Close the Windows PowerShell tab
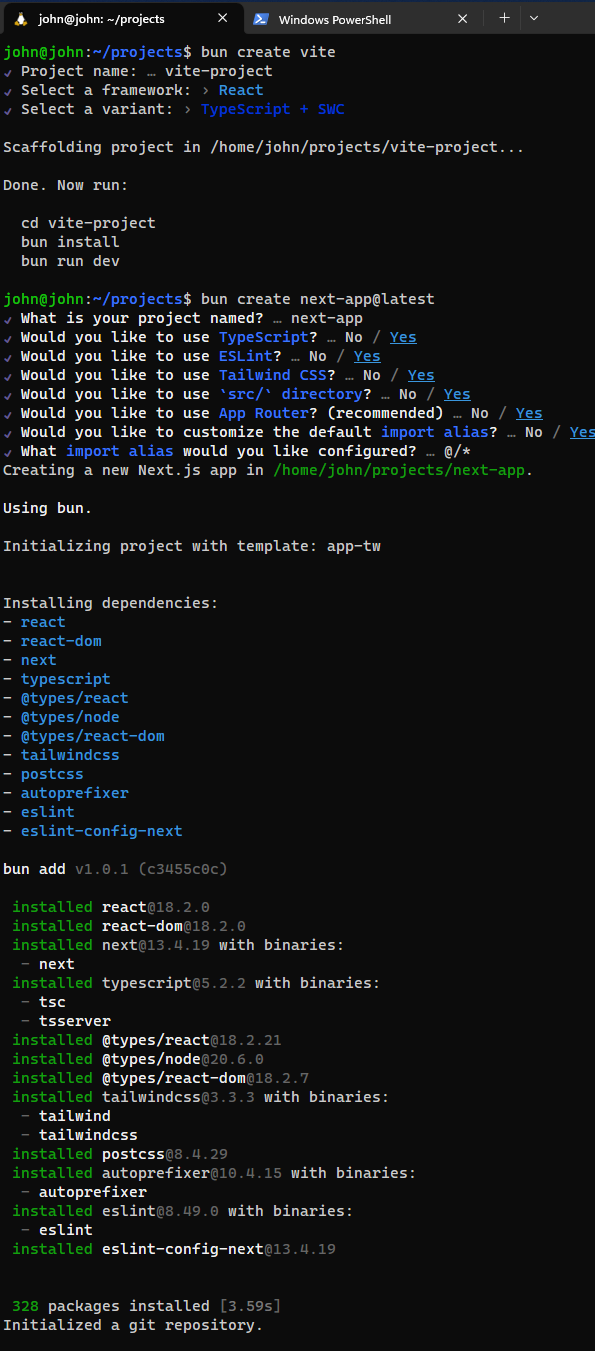 pyautogui.click(x=462, y=17)
